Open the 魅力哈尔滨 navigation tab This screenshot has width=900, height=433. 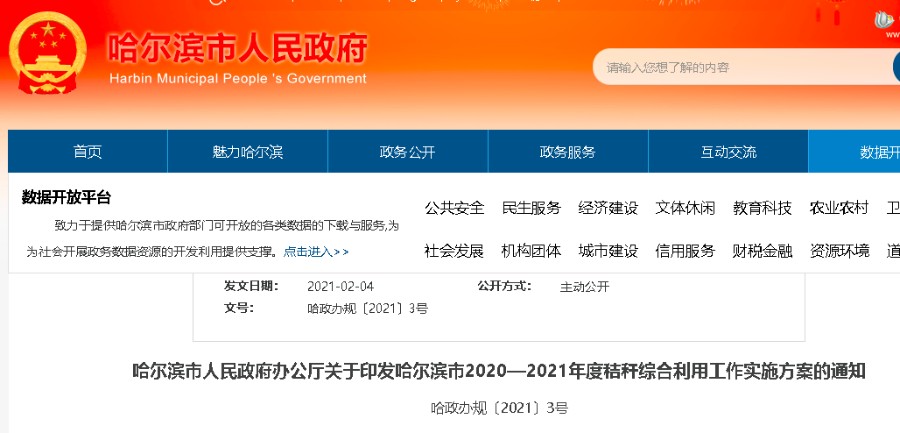coord(247,152)
